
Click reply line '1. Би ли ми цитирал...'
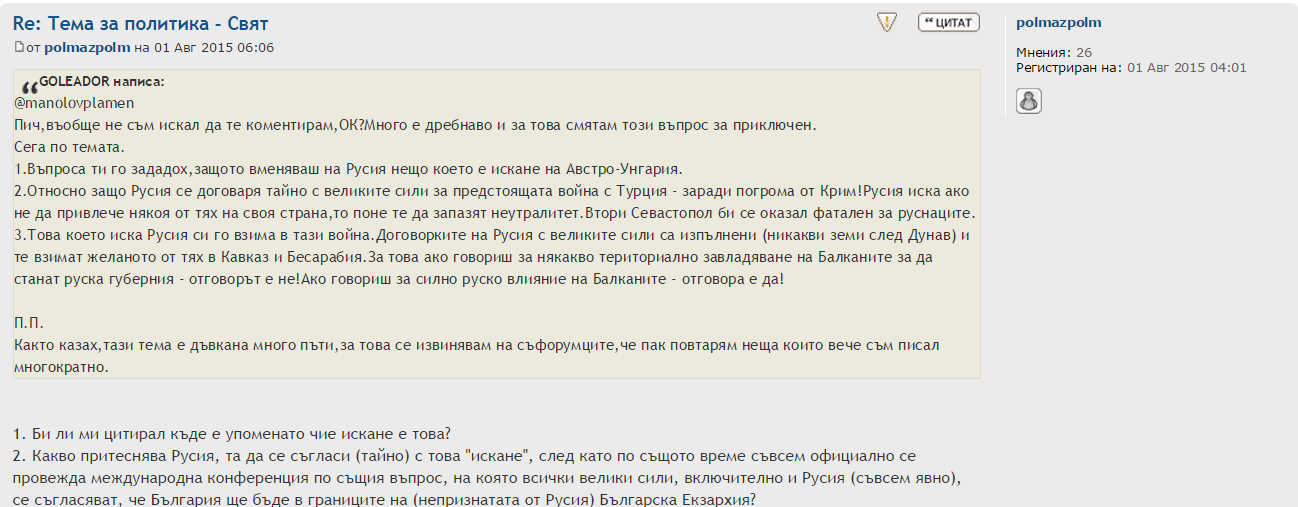click(x=232, y=433)
